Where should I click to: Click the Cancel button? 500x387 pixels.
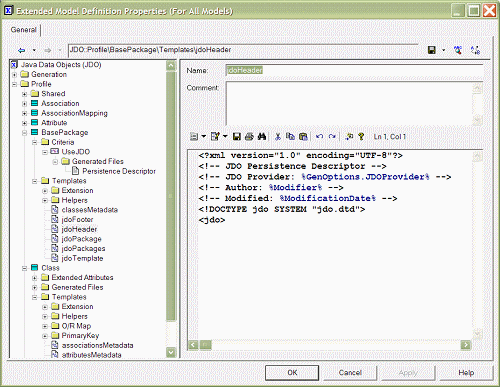[350, 373]
